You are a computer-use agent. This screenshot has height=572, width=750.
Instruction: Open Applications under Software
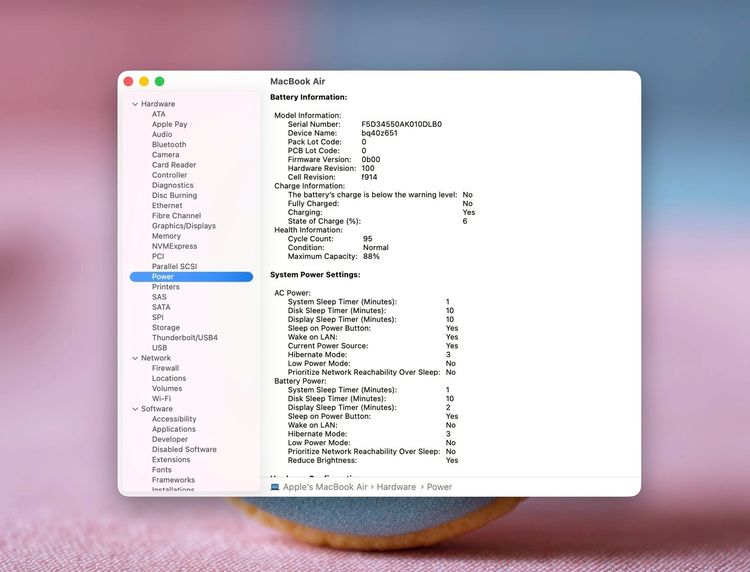(174, 429)
